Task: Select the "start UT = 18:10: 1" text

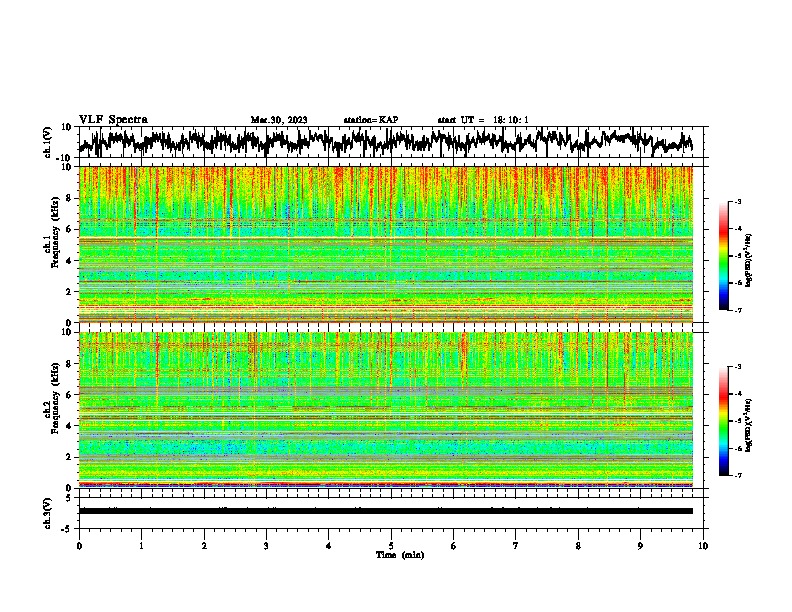Action: point(483,120)
